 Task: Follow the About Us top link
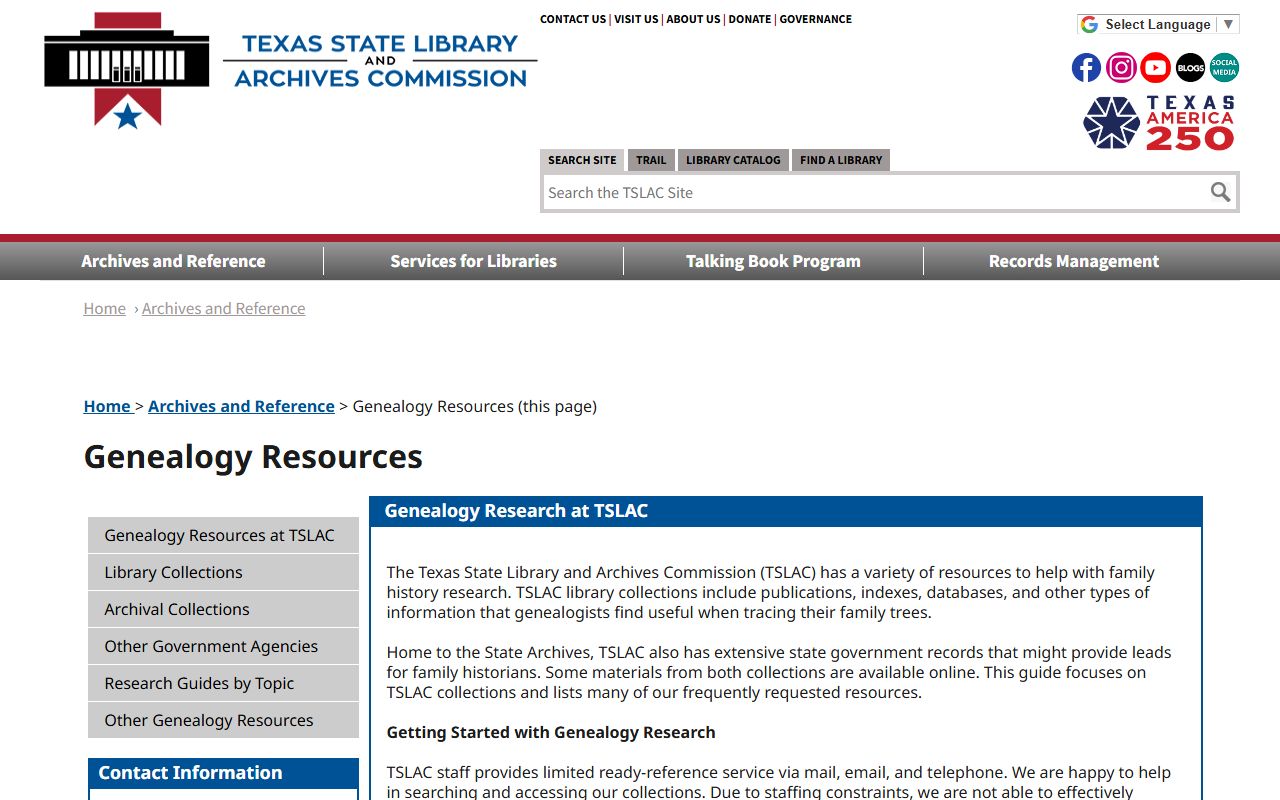click(x=693, y=19)
